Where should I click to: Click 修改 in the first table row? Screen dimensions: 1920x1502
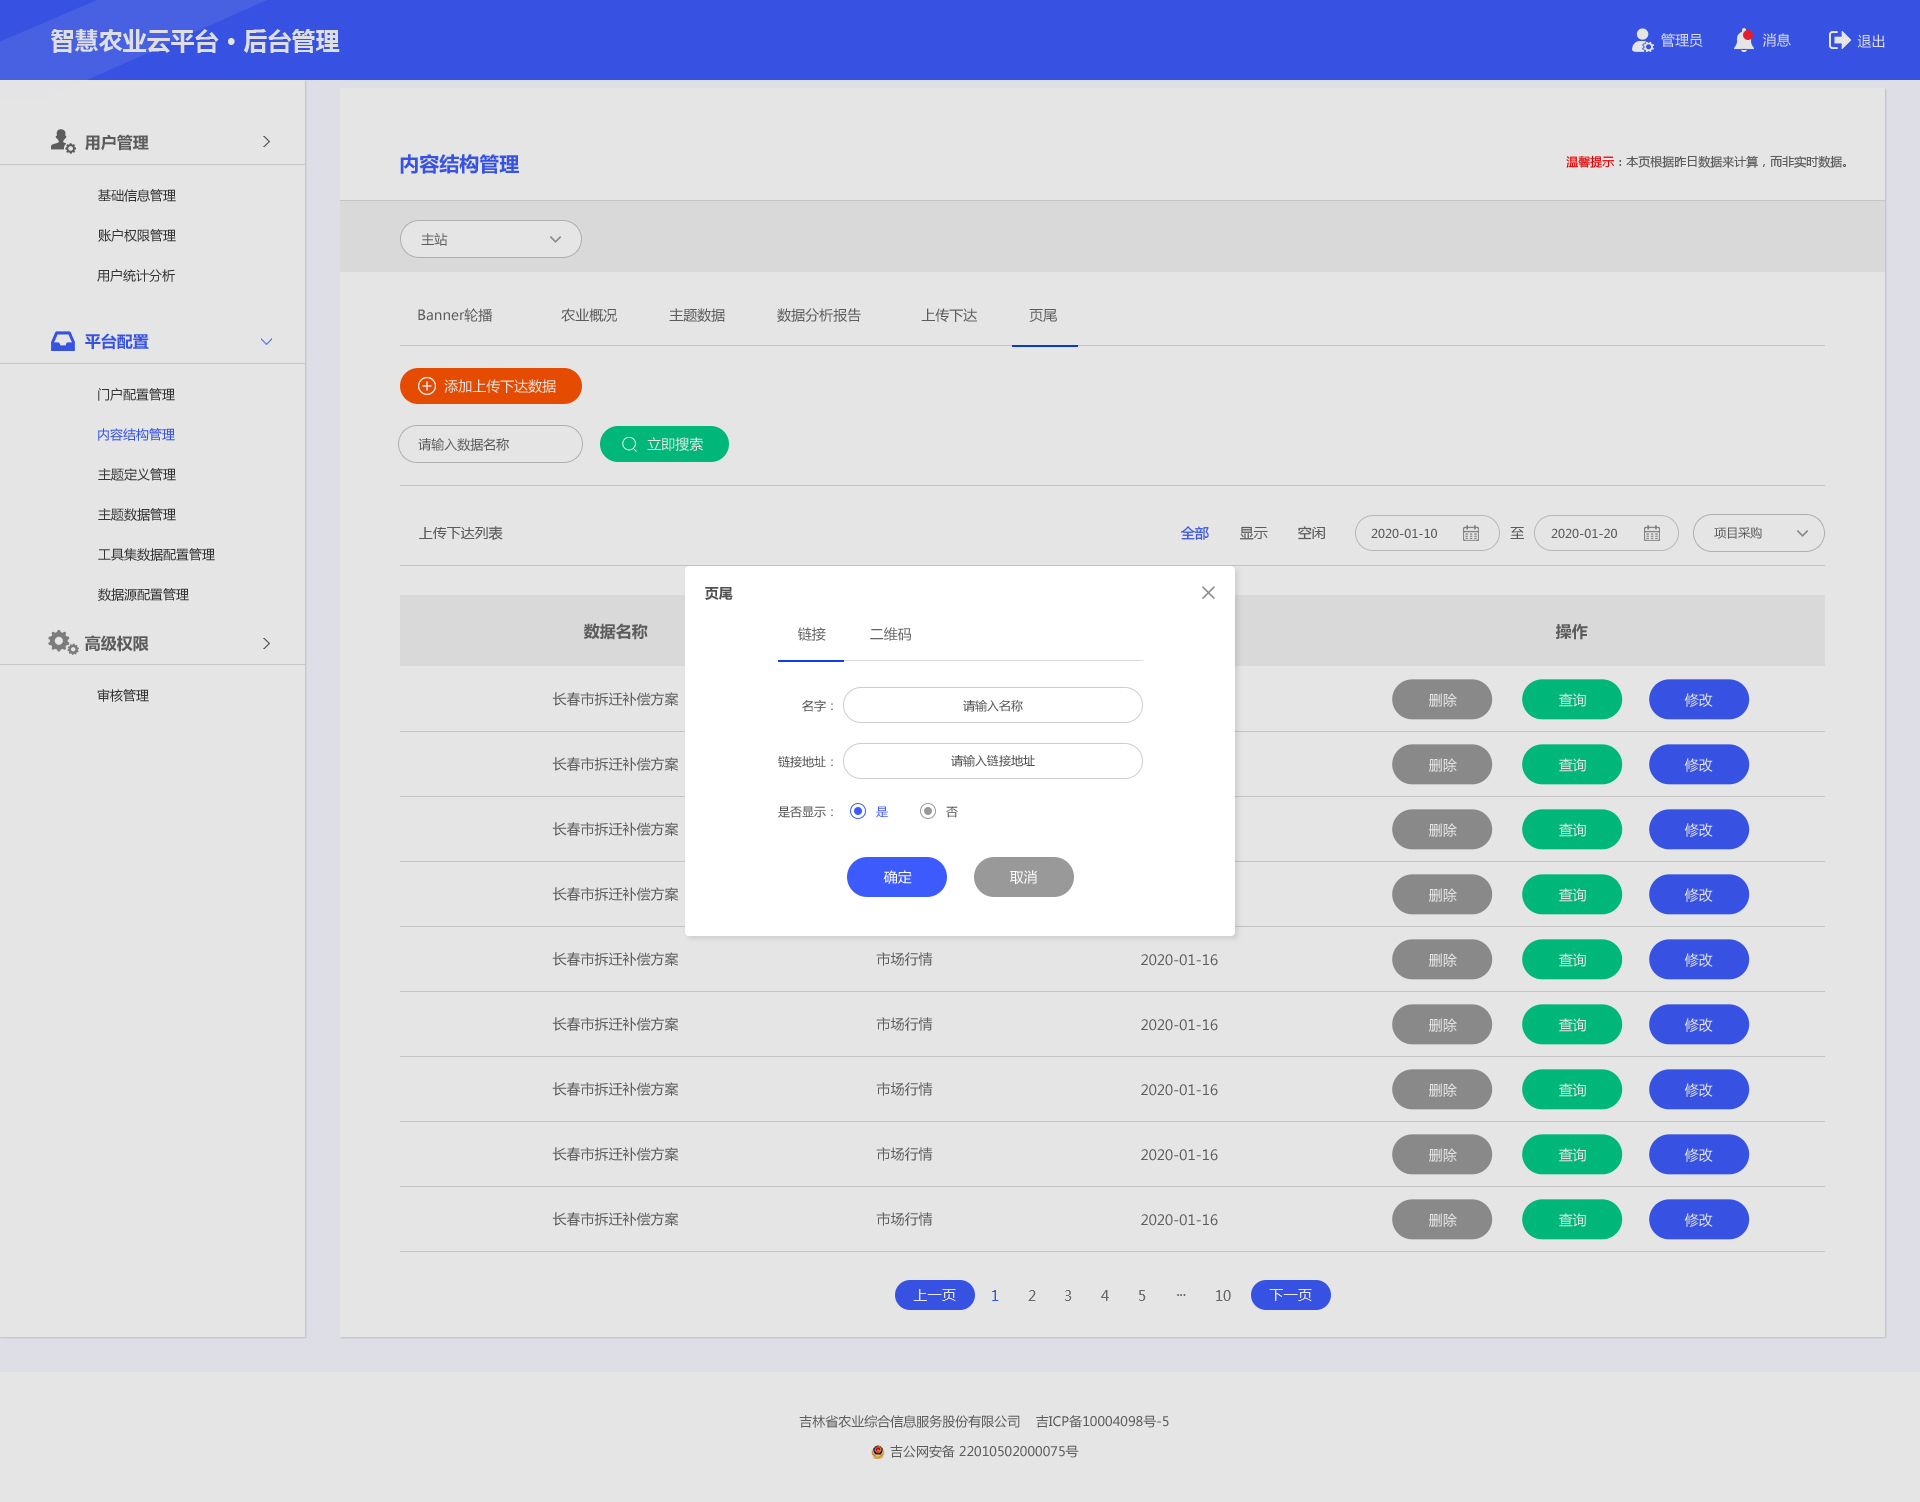(1699, 700)
